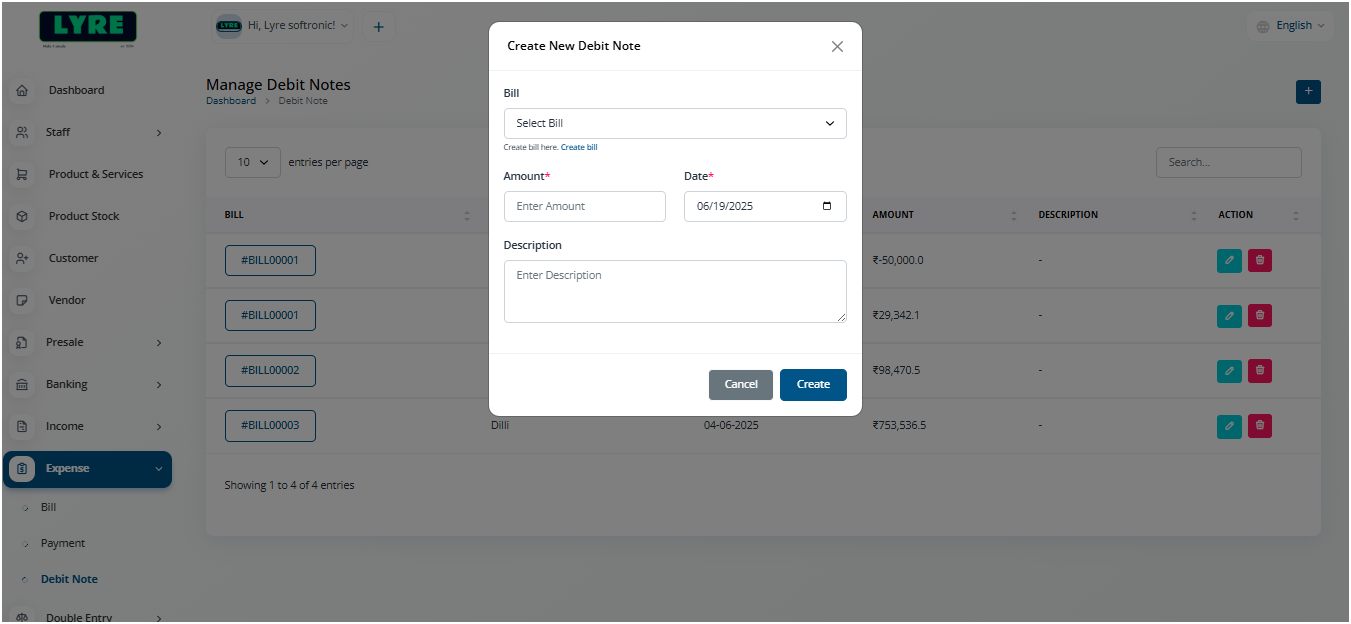Select the Product Stock cube icon
Viewport: 1351px width, 624px height.
pos(21,216)
